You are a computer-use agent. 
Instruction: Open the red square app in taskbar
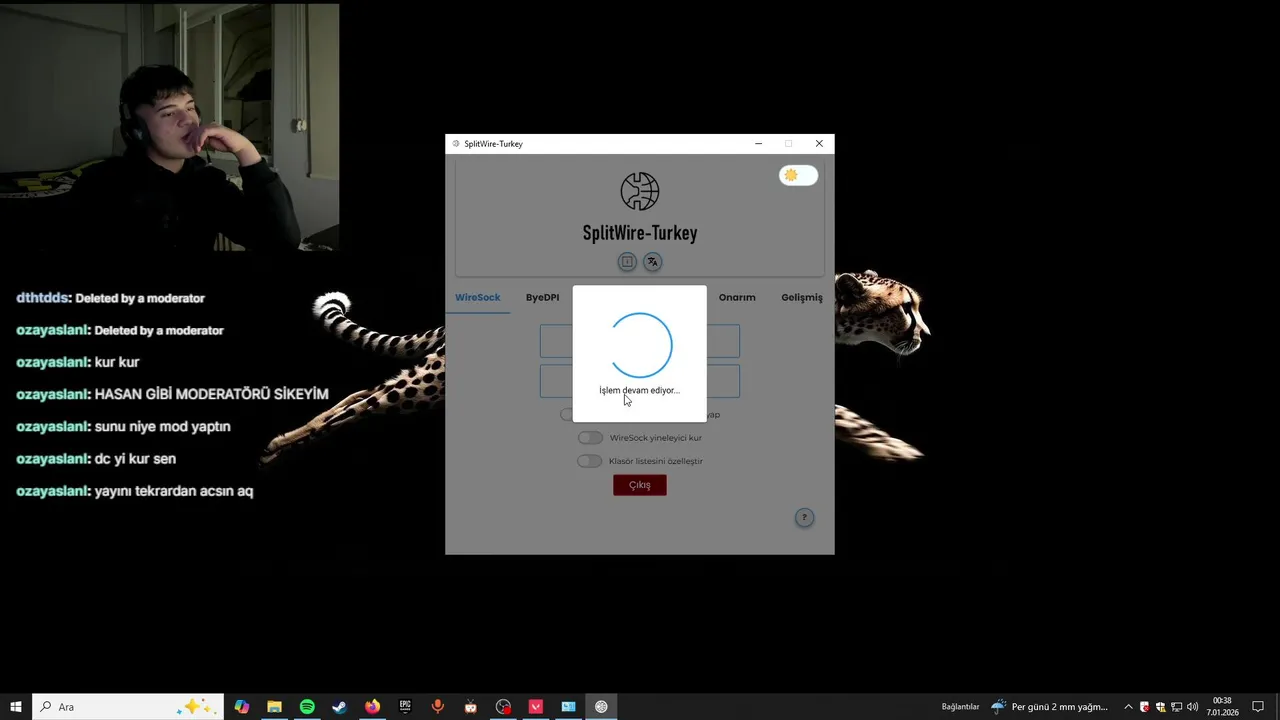click(536, 707)
